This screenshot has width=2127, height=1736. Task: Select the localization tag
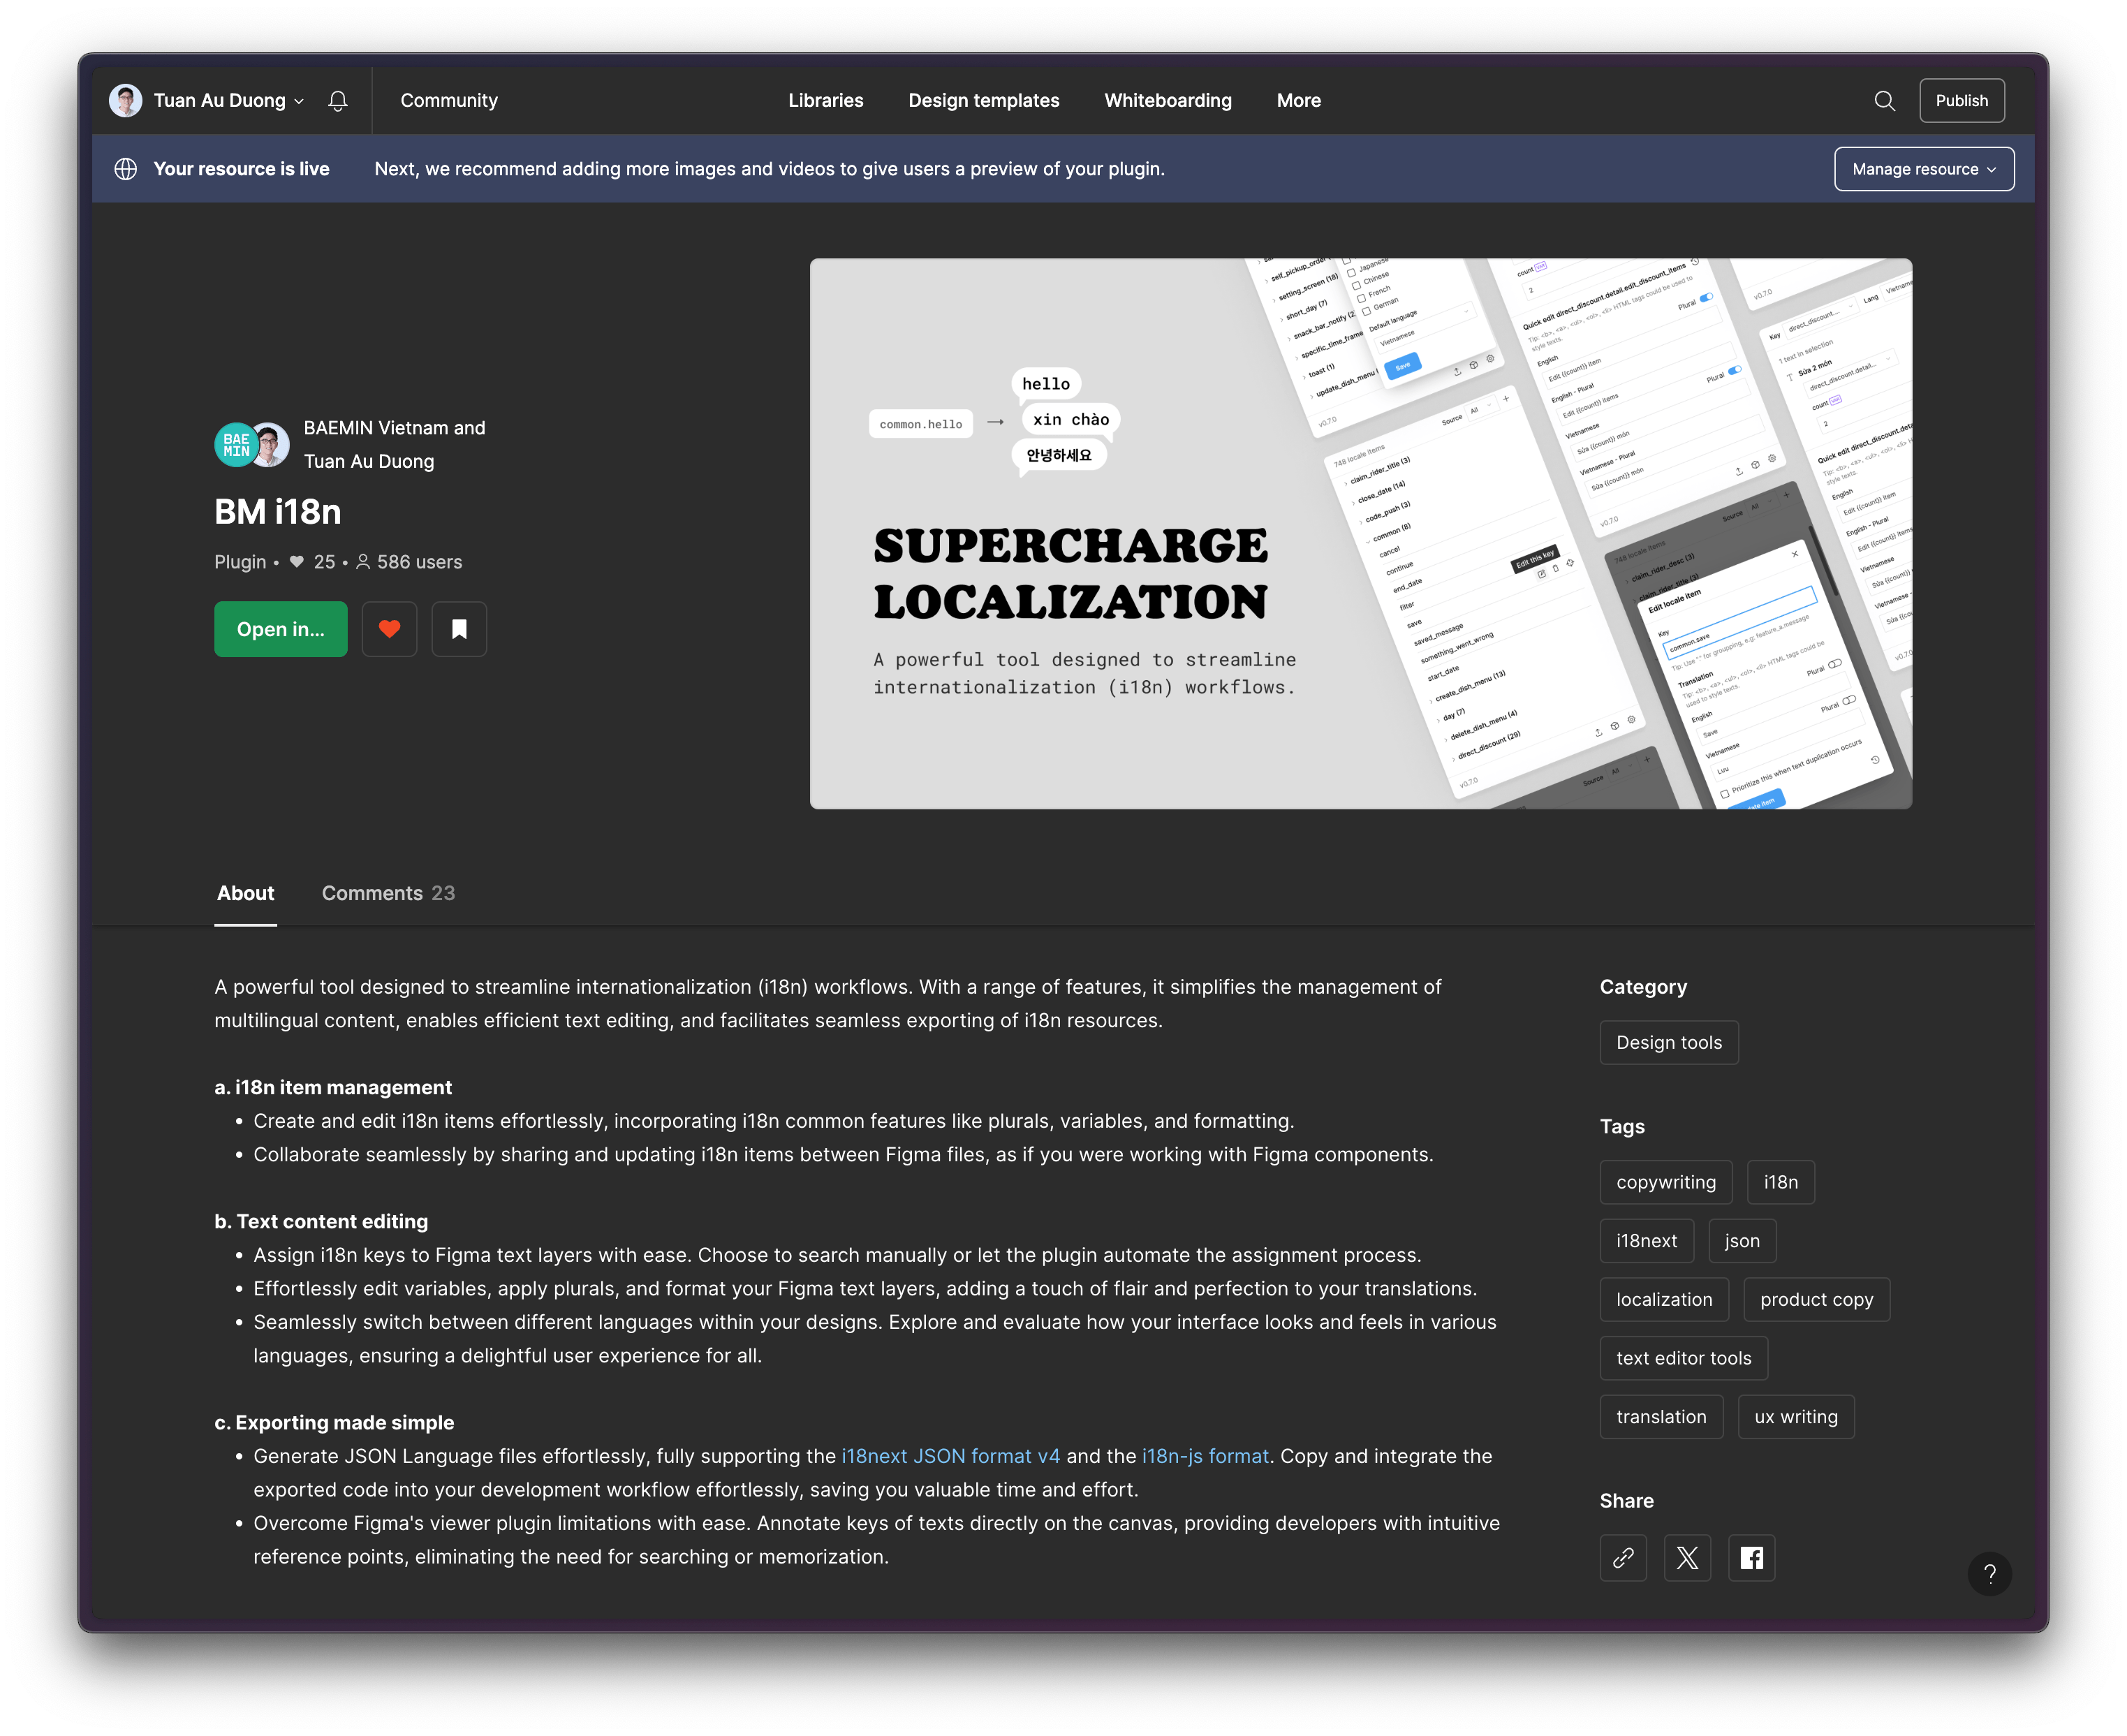pos(1663,1300)
